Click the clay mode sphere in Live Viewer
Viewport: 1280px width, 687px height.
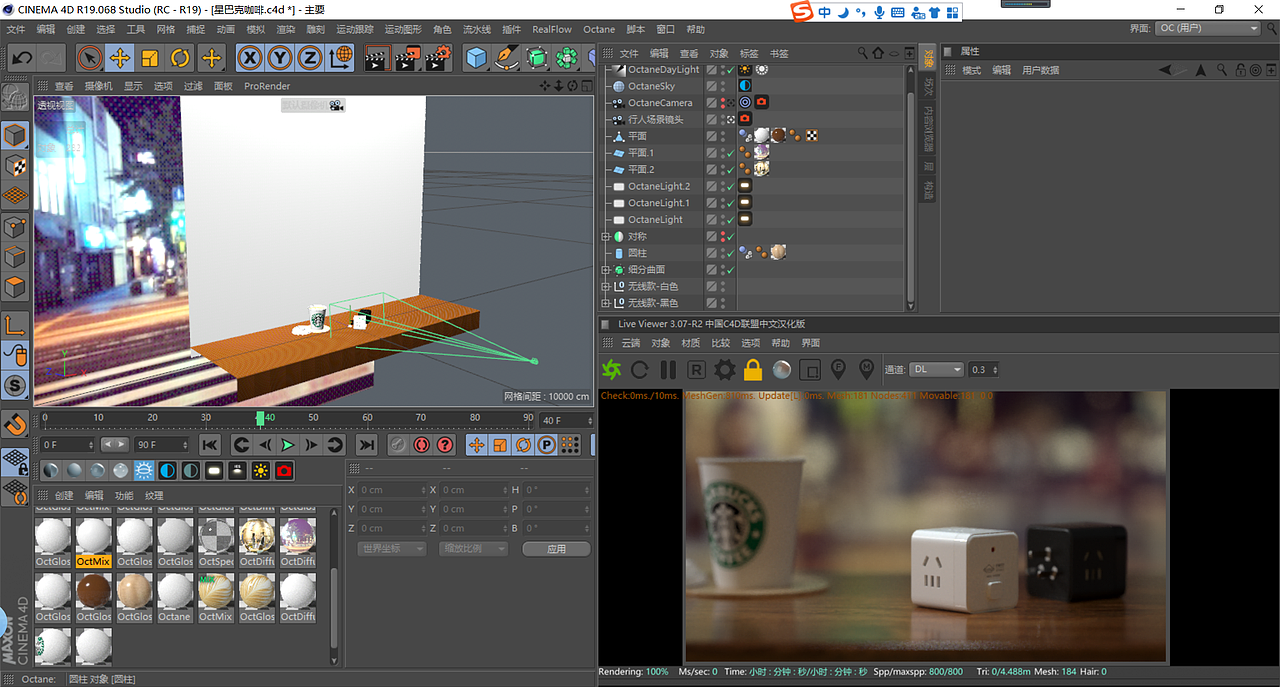coord(782,370)
